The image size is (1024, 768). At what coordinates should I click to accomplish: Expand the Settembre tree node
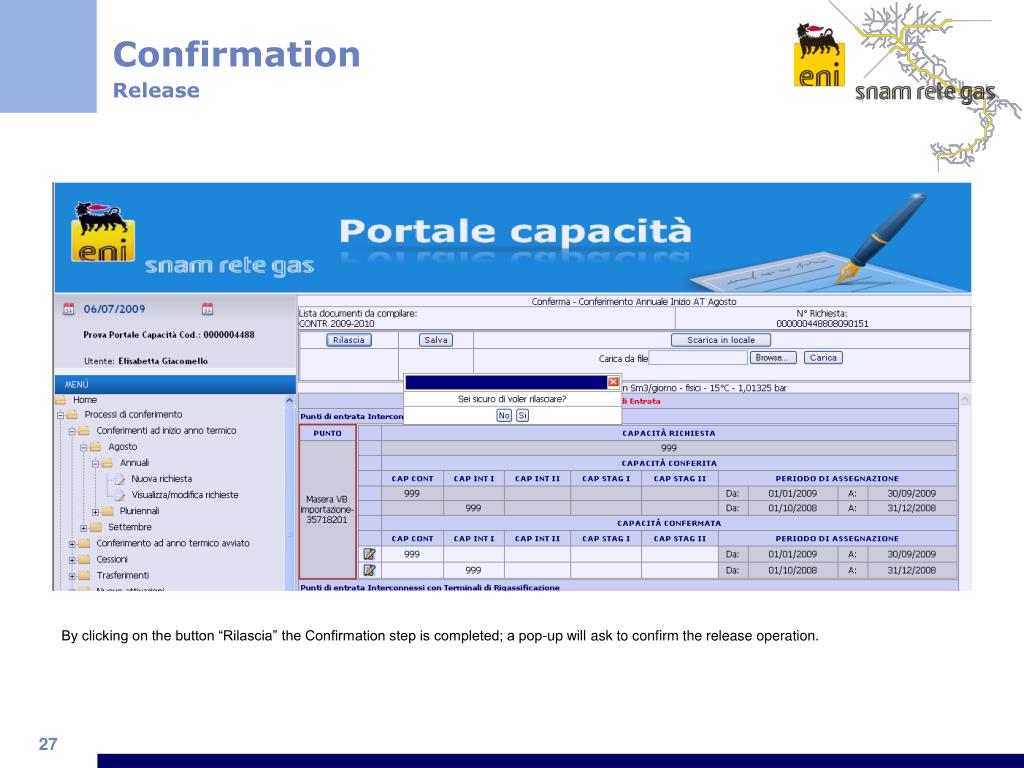coord(84,528)
